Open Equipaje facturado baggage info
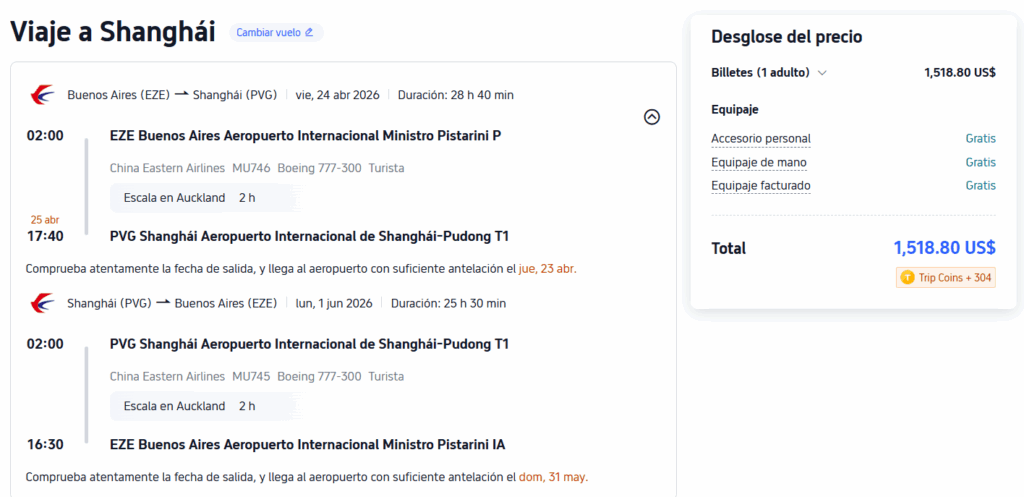Screen dimensions: 1024x497 760,186
